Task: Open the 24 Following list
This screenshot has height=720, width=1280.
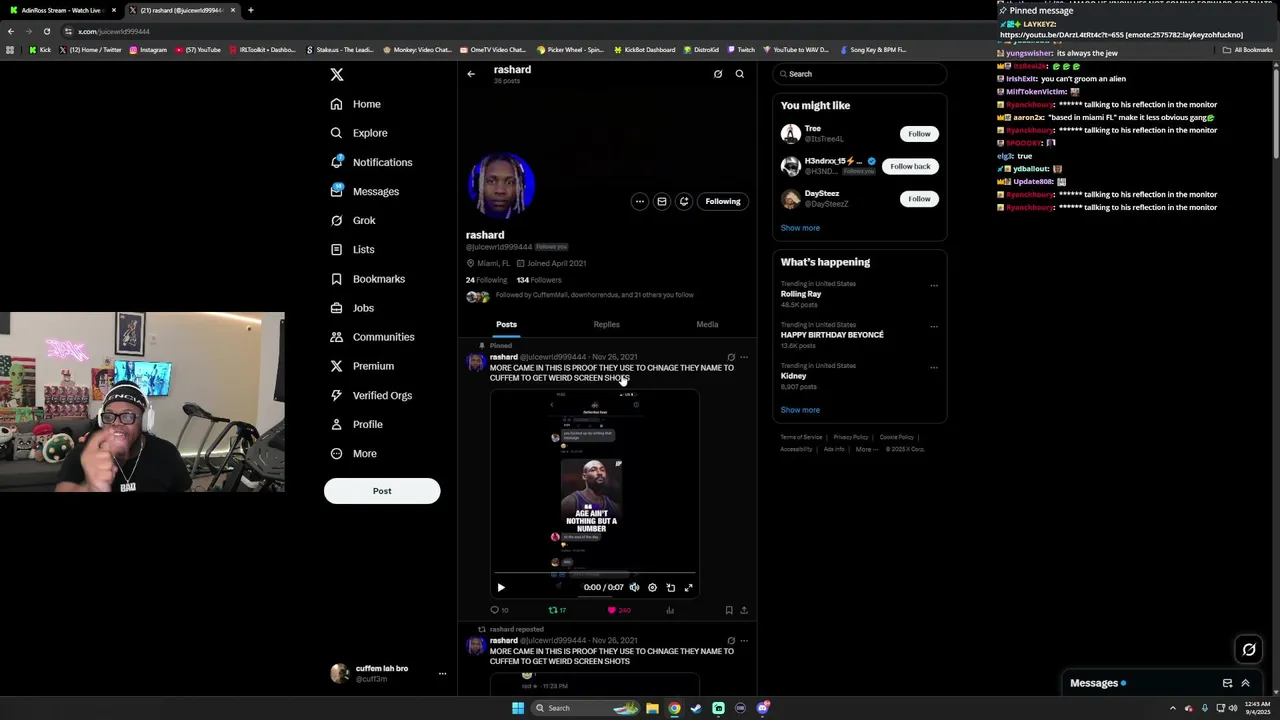Action: pyautogui.click(x=486, y=280)
